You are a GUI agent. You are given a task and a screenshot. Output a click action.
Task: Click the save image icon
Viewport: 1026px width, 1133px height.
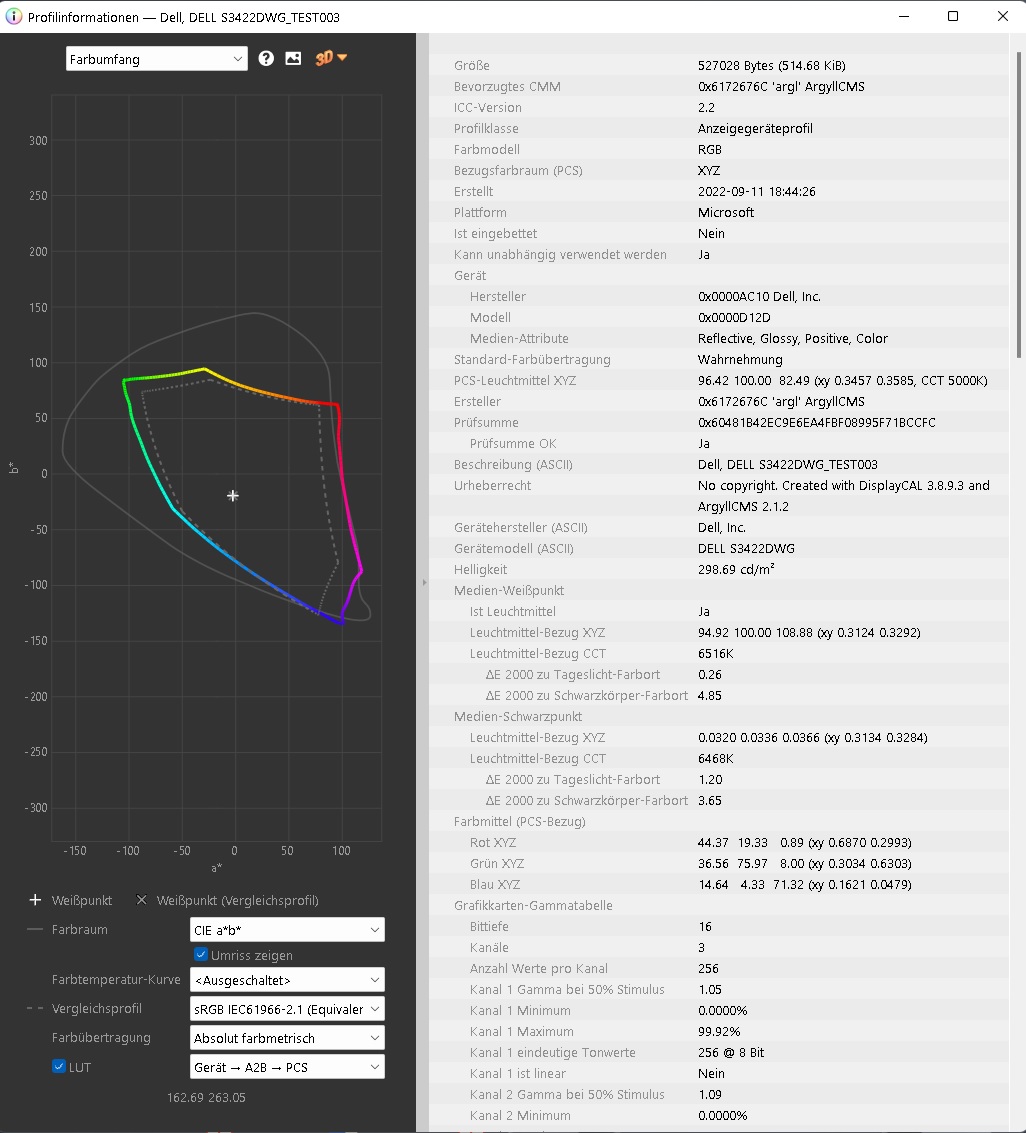293,59
